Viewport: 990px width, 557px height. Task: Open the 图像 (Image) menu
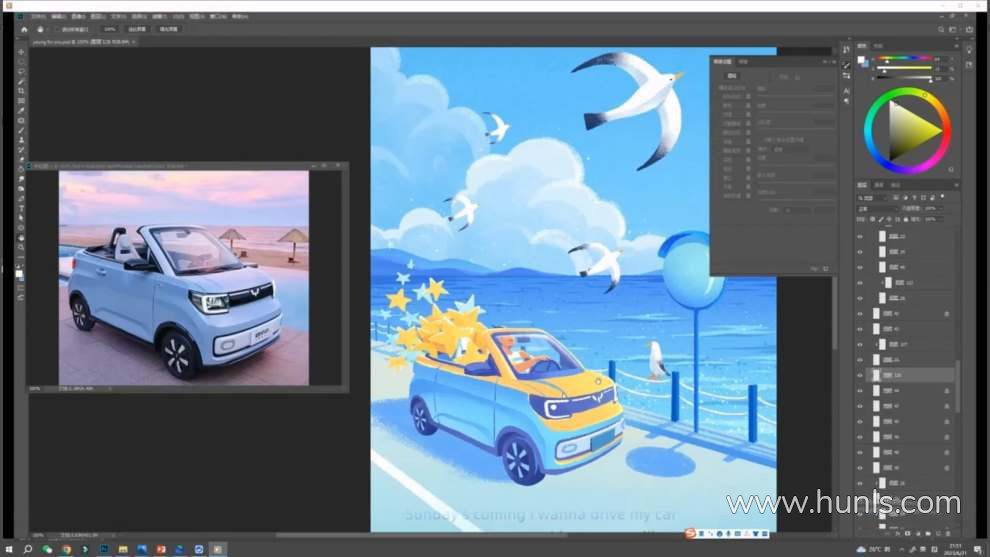[78, 16]
